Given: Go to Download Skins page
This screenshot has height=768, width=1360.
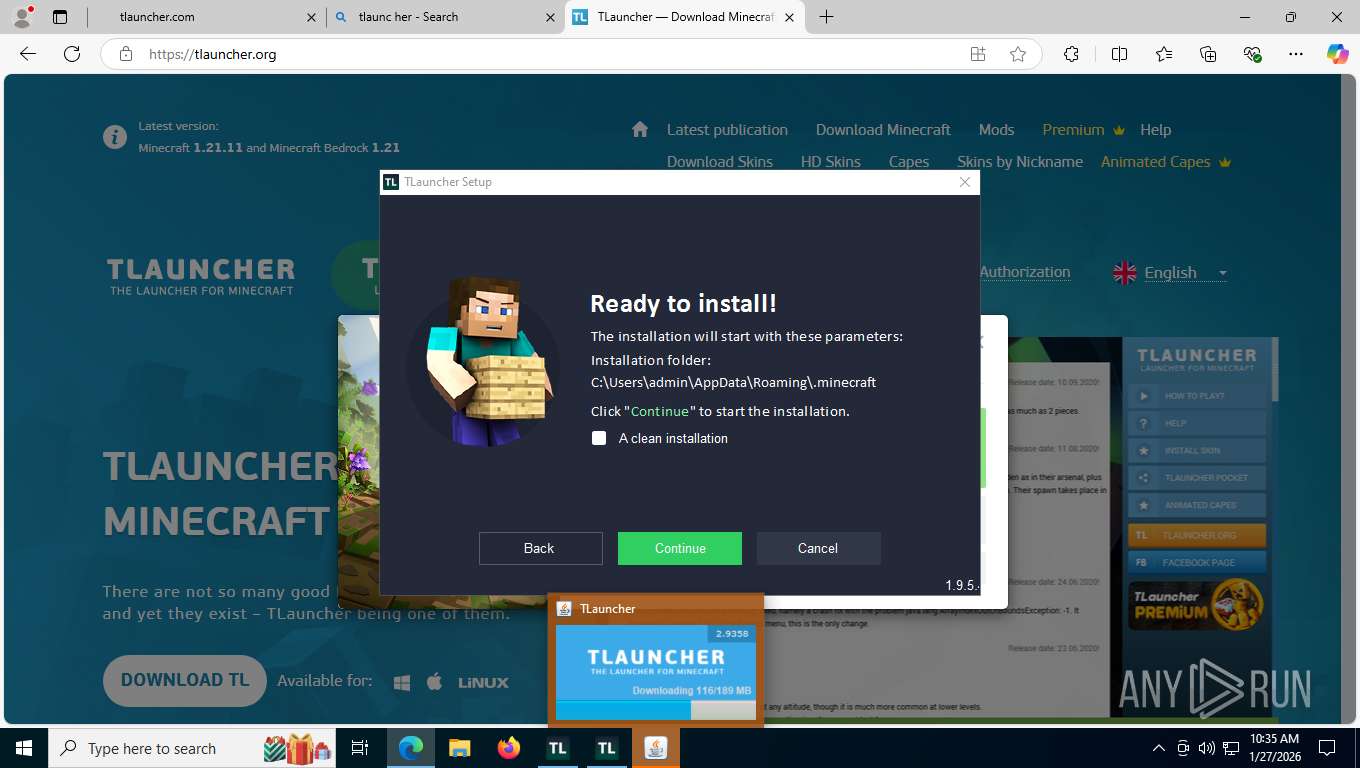Looking at the screenshot, I should click(x=720, y=162).
